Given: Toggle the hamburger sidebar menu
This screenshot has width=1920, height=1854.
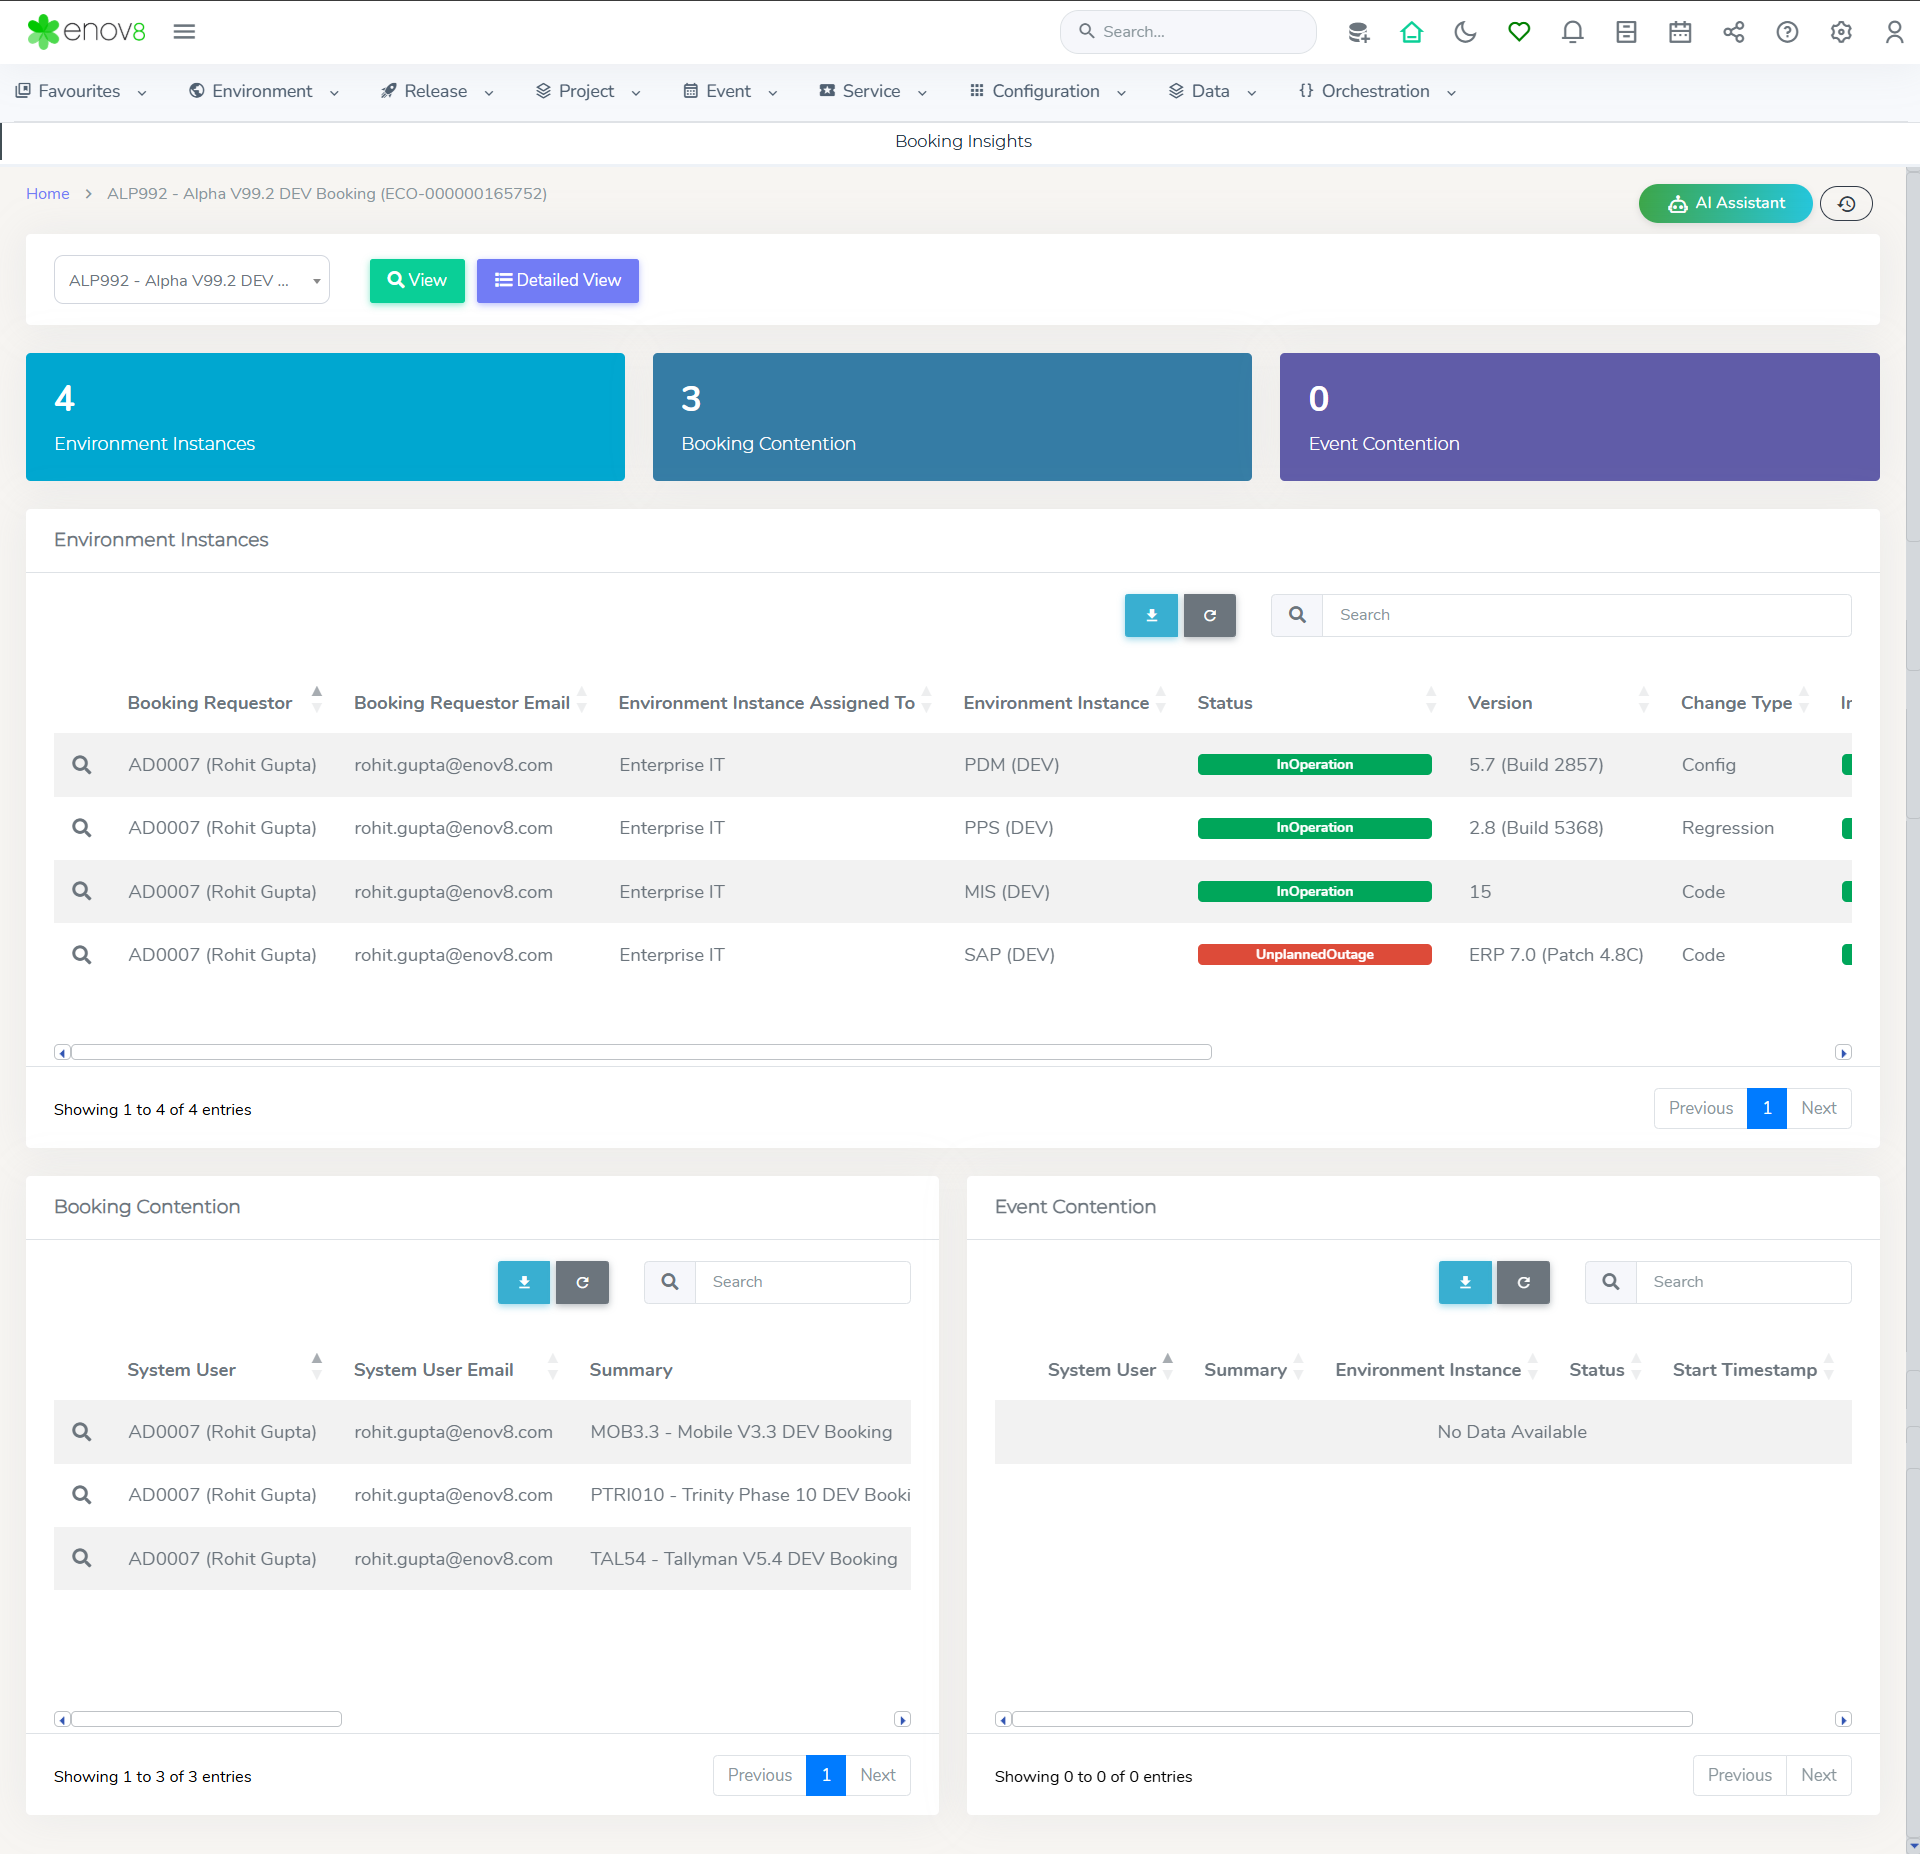Looking at the screenshot, I should click(184, 32).
